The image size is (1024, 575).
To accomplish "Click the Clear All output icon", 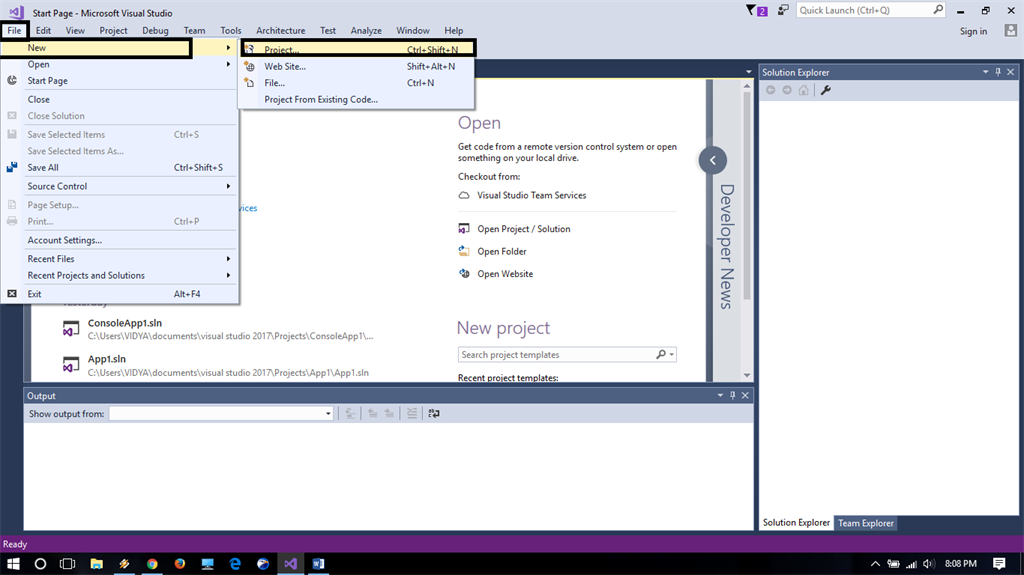I will pyautogui.click(x=411, y=413).
